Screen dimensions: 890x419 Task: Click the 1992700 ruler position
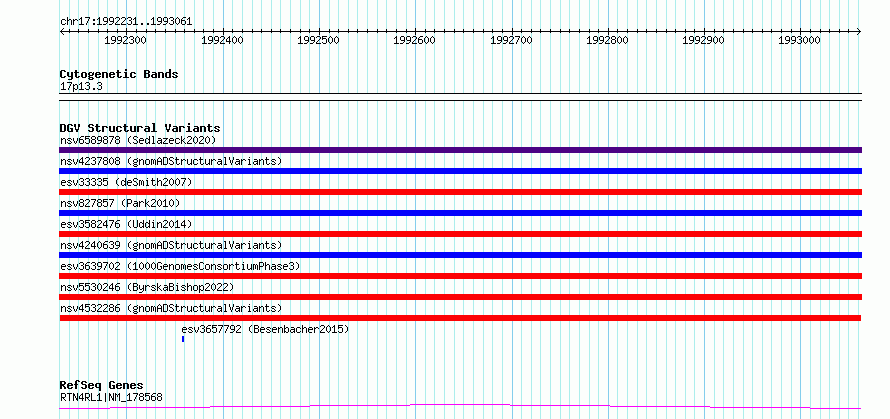pos(511,40)
